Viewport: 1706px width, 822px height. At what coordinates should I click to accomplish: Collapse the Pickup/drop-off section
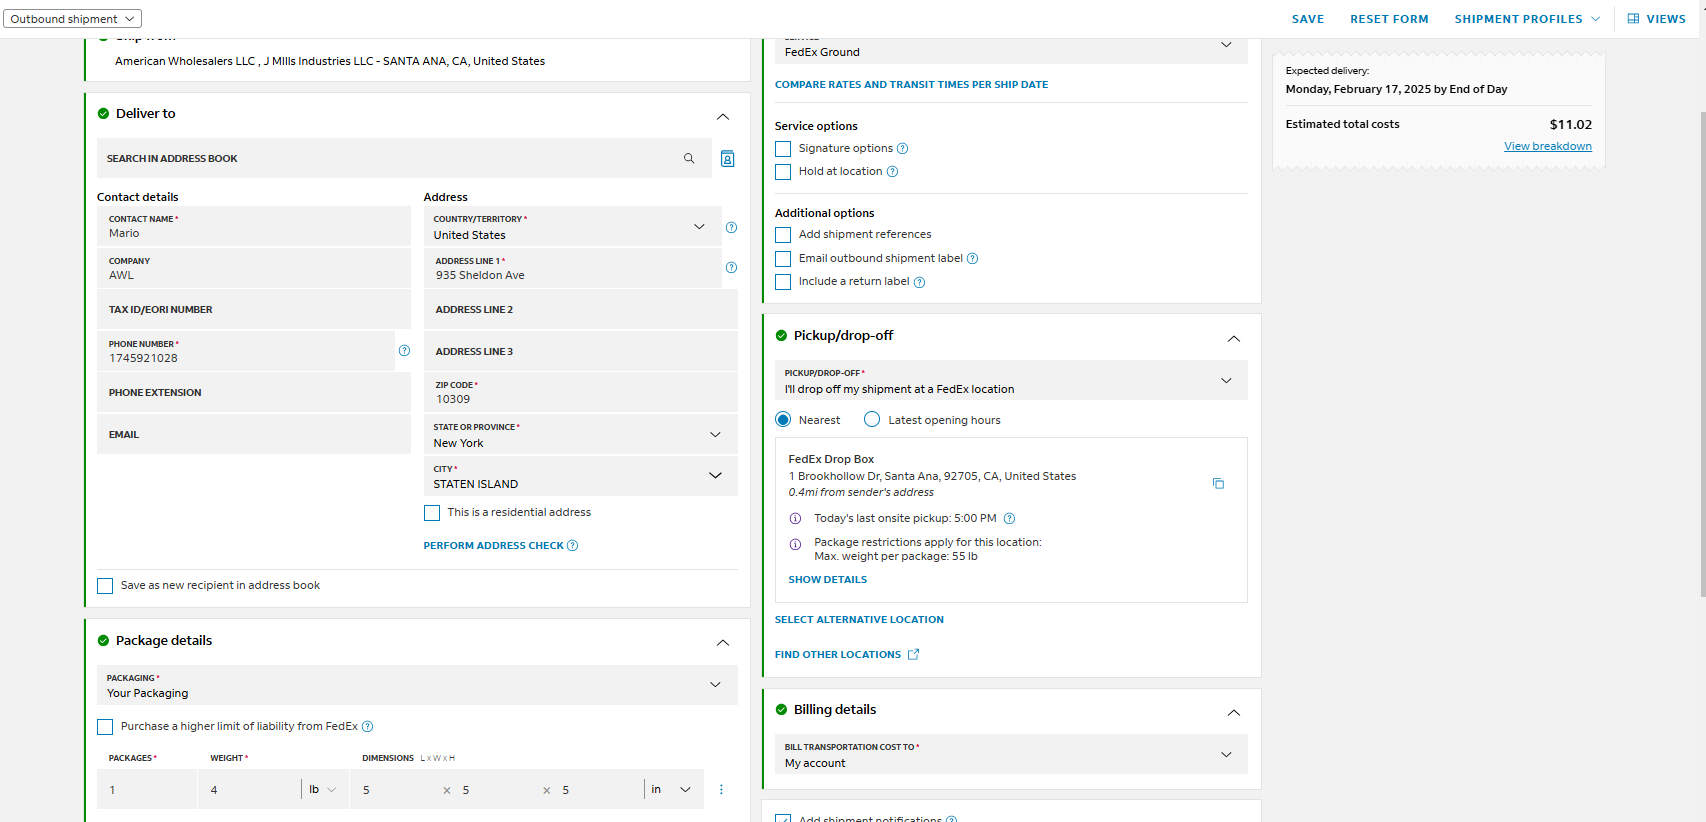(x=1234, y=339)
